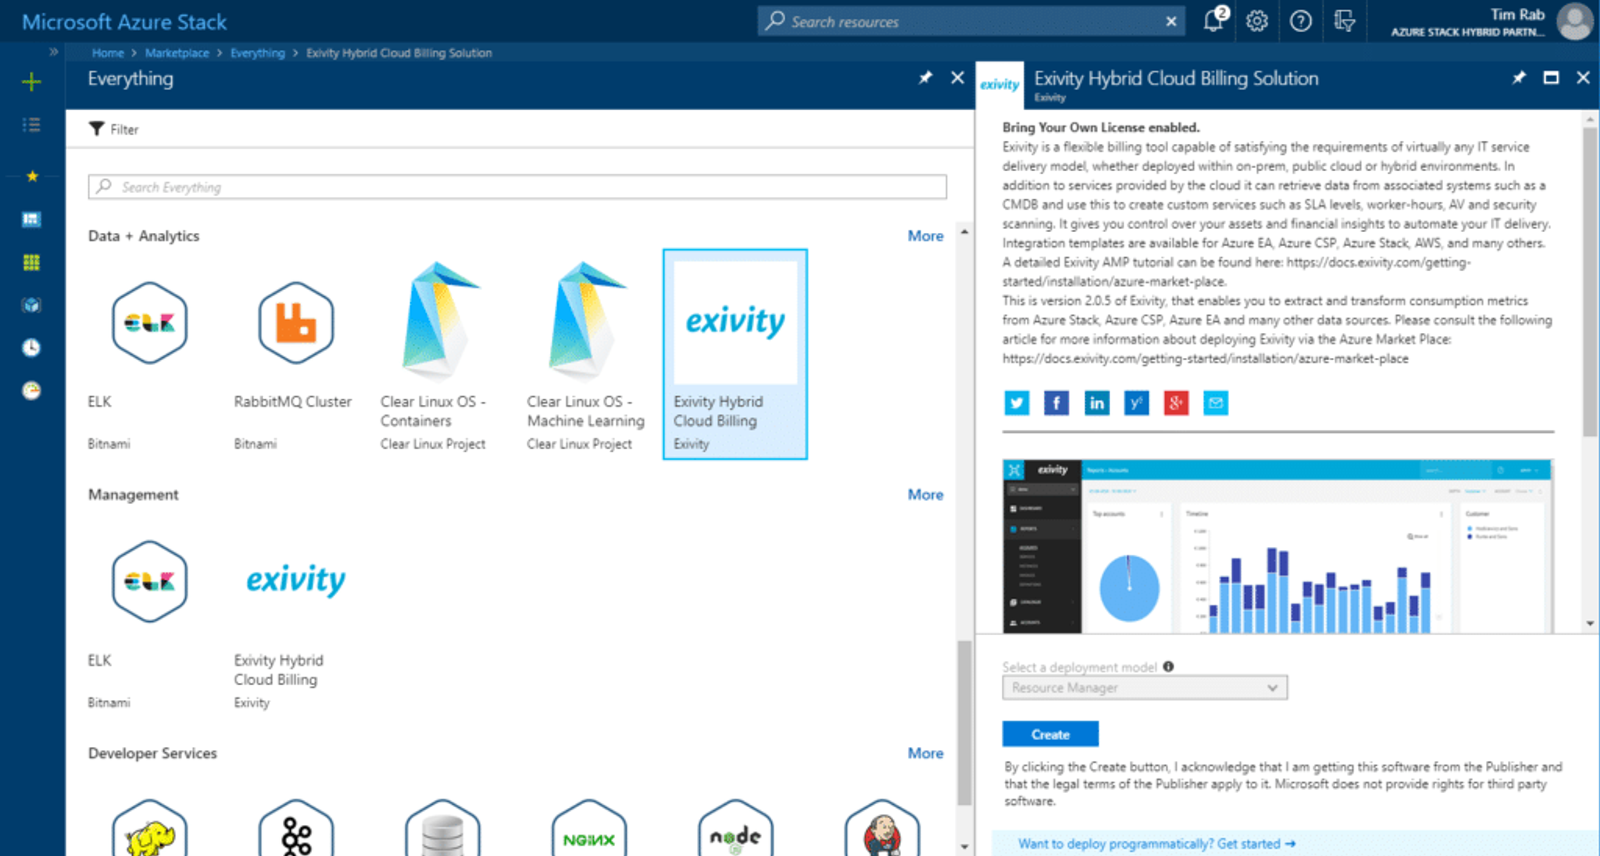Image resolution: width=1600 pixels, height=856 pixels.
Task: Open Tim Rab account avatar
Action: 1575,21
